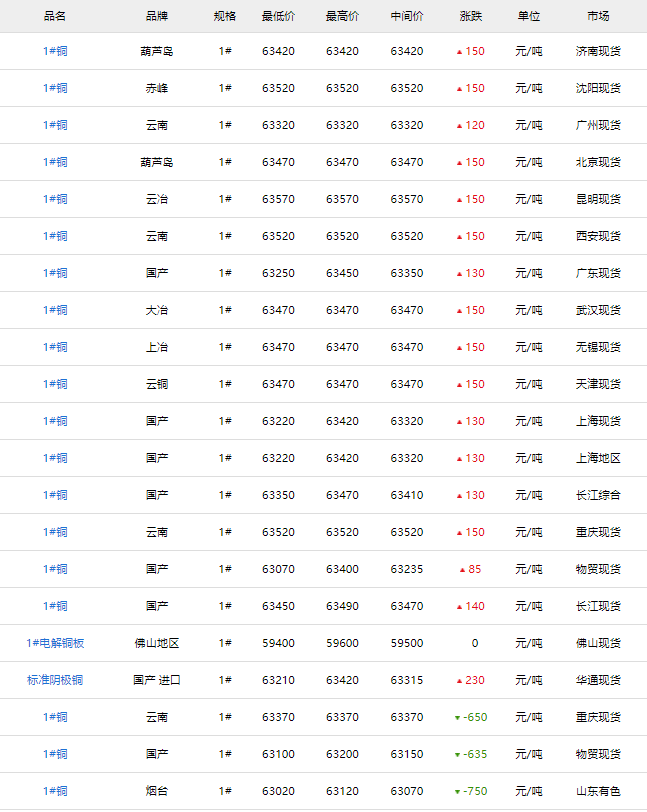Click the red up arrow beside 85
The height and width of the screenshot is (812, 647).
click(462, 570)
